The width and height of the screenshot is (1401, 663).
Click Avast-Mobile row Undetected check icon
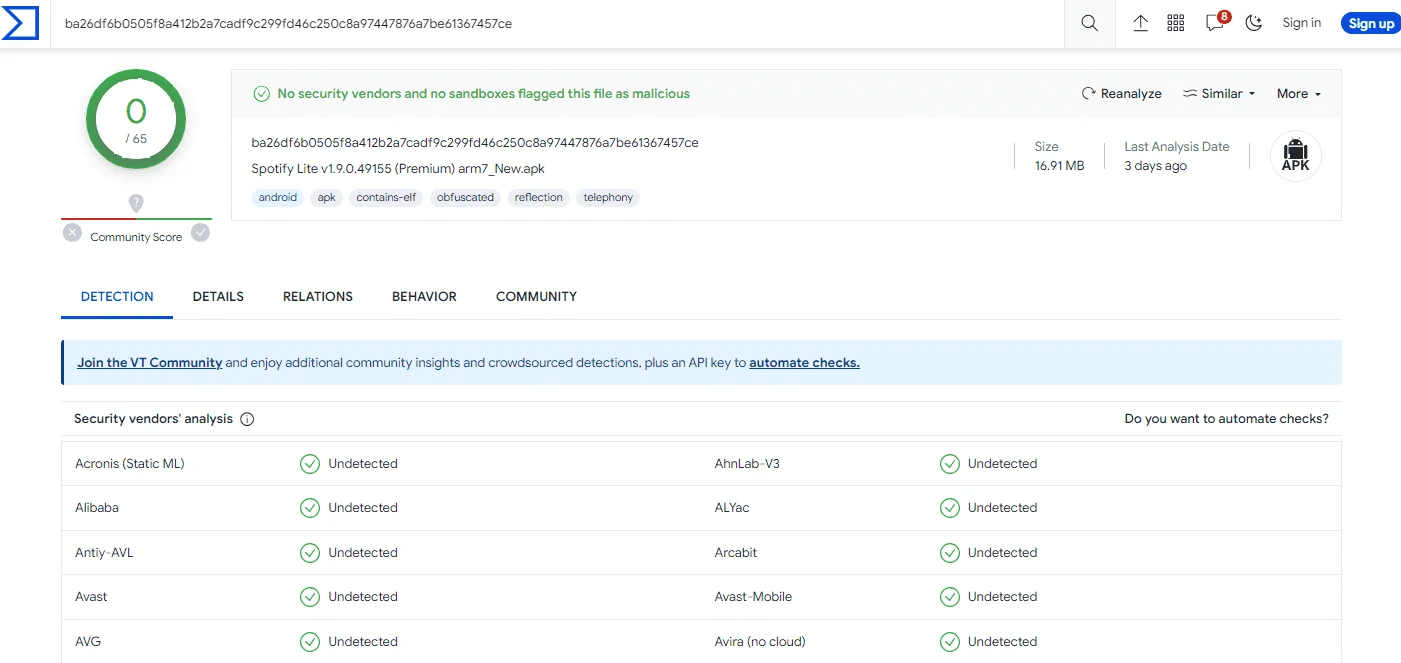tap(950, 597)
